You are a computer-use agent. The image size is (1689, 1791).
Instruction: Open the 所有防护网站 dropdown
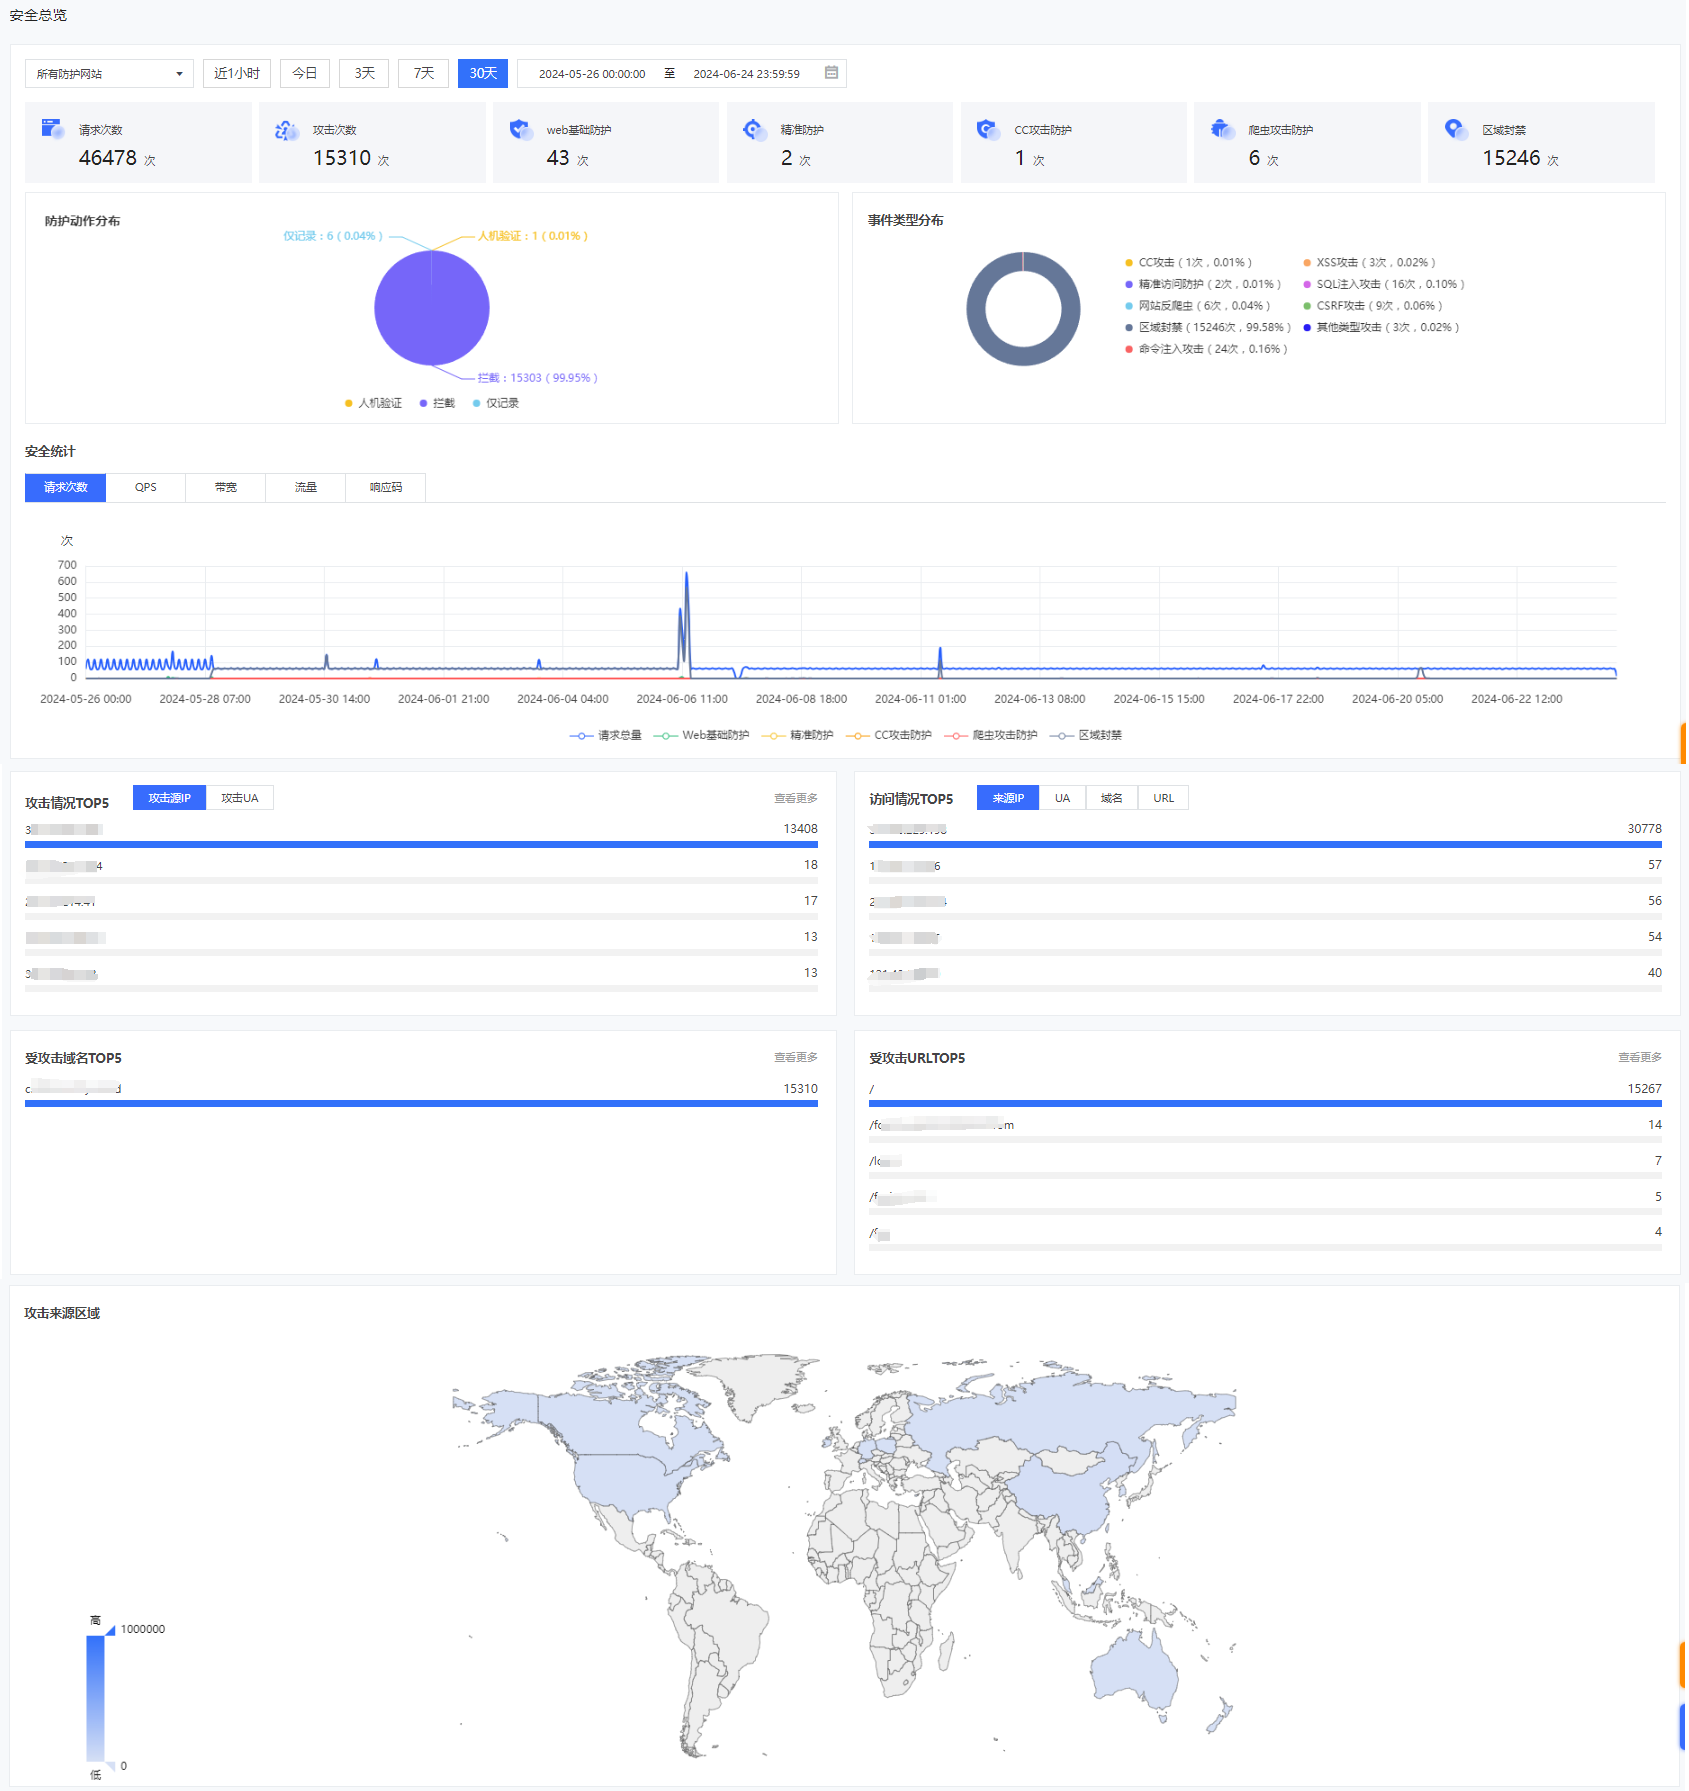coord(109,74)
